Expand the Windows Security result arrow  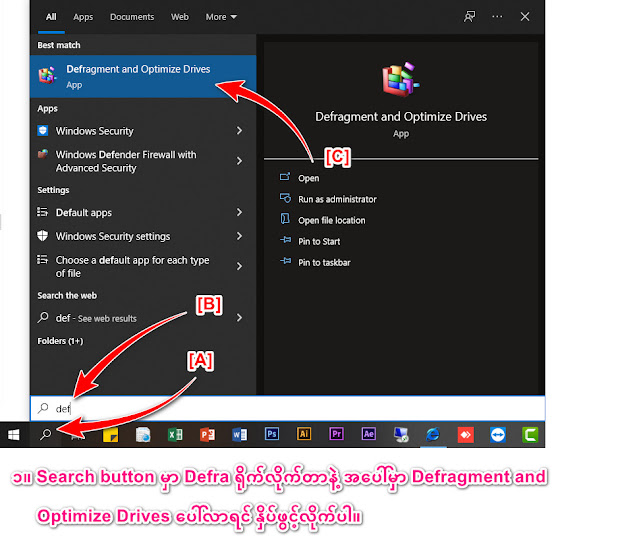(239, 131)
